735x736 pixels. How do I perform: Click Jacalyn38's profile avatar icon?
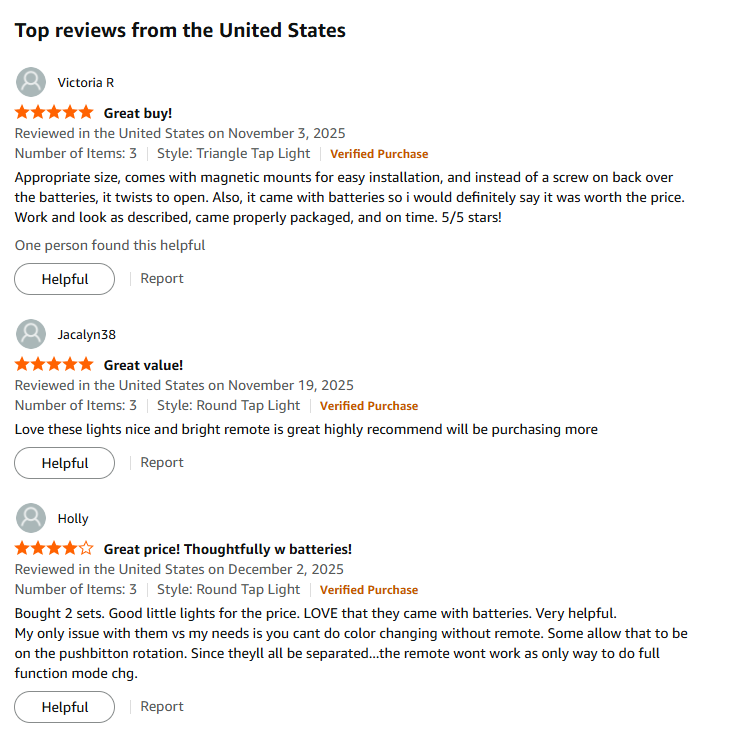[x=32, y=334]
